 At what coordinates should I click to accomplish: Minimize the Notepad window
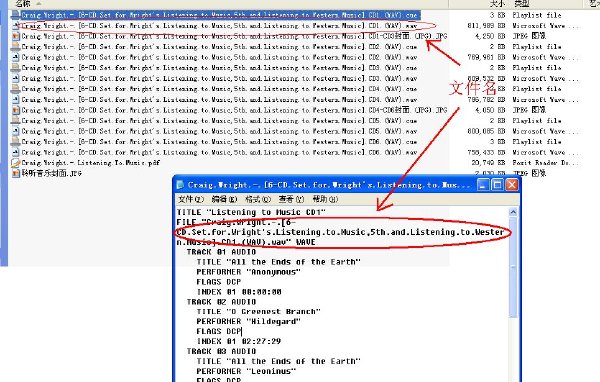tap(483, 185)
